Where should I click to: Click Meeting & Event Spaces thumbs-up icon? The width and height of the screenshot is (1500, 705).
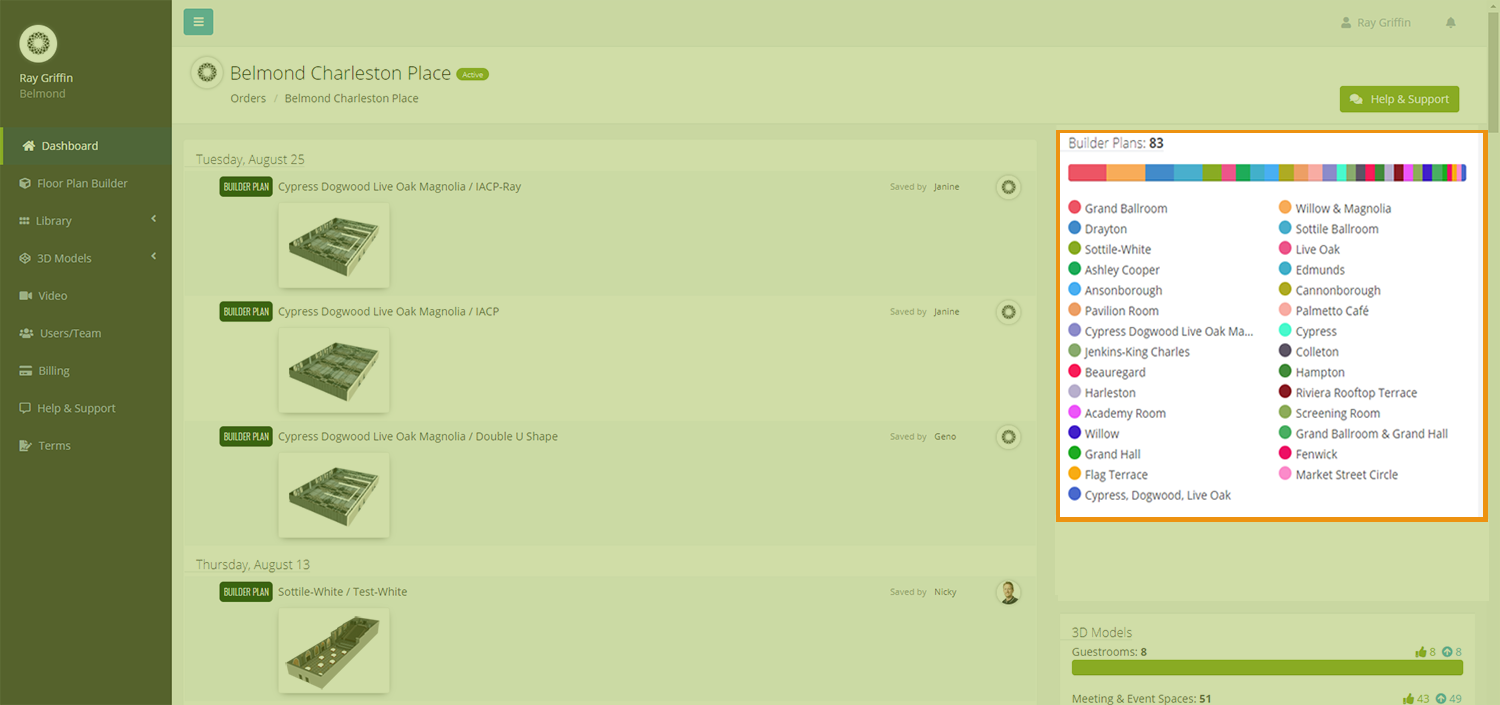click(1408, 699)
